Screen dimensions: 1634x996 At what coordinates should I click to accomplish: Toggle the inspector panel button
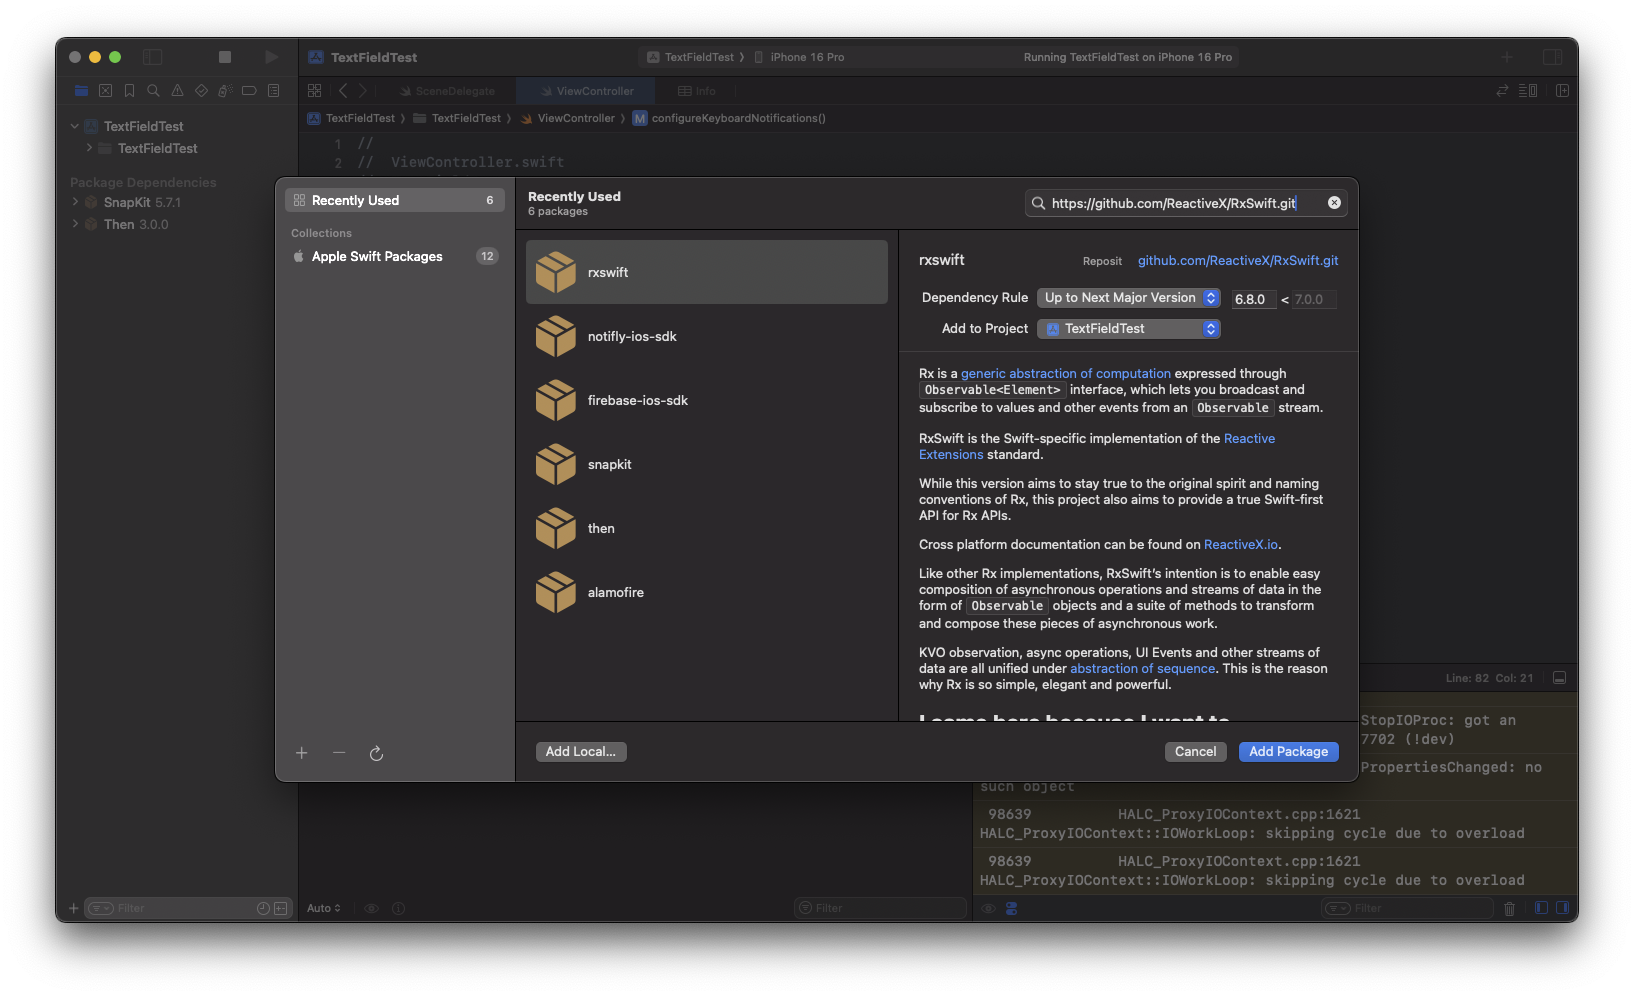click(x=1553, y=57)
